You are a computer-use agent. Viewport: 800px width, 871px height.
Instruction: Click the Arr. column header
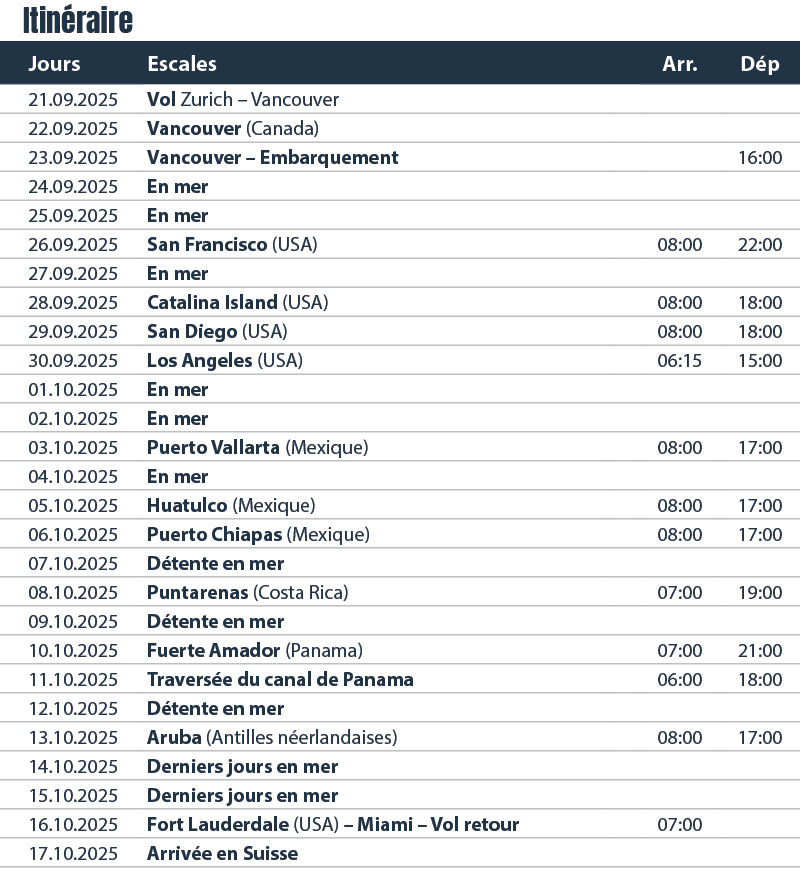(x=680, y=63)
